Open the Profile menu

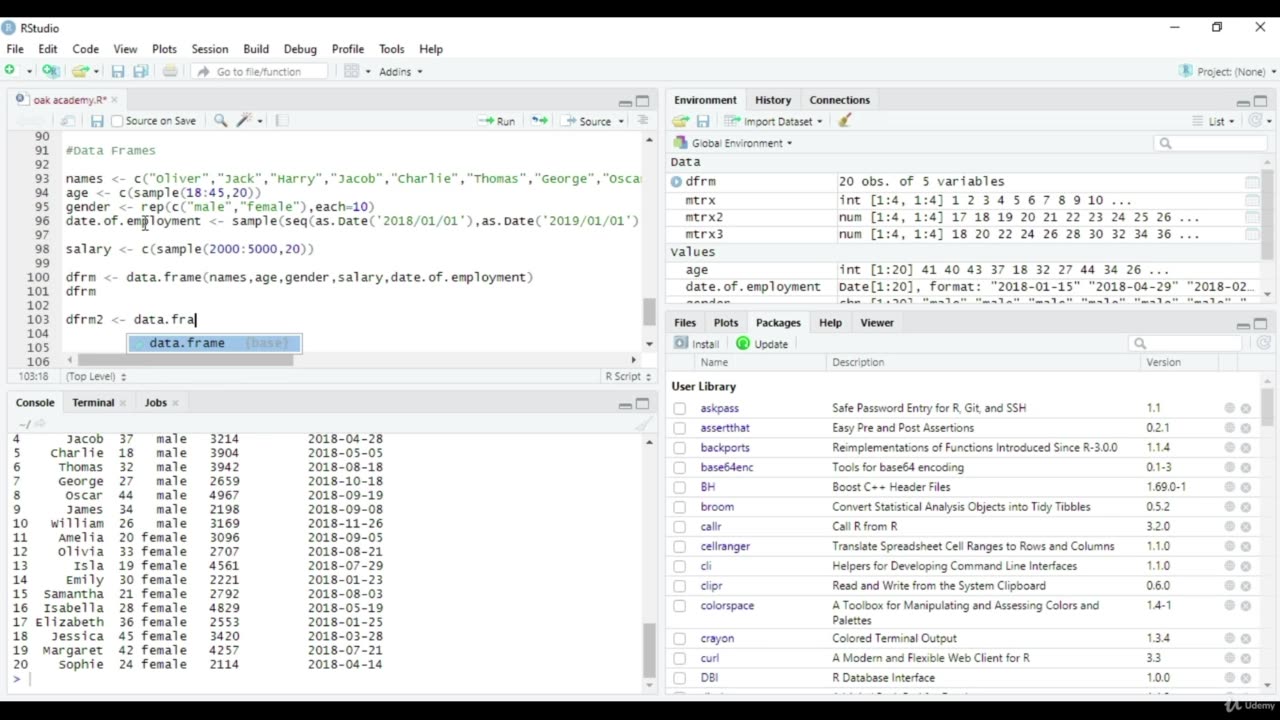[348, 48]
